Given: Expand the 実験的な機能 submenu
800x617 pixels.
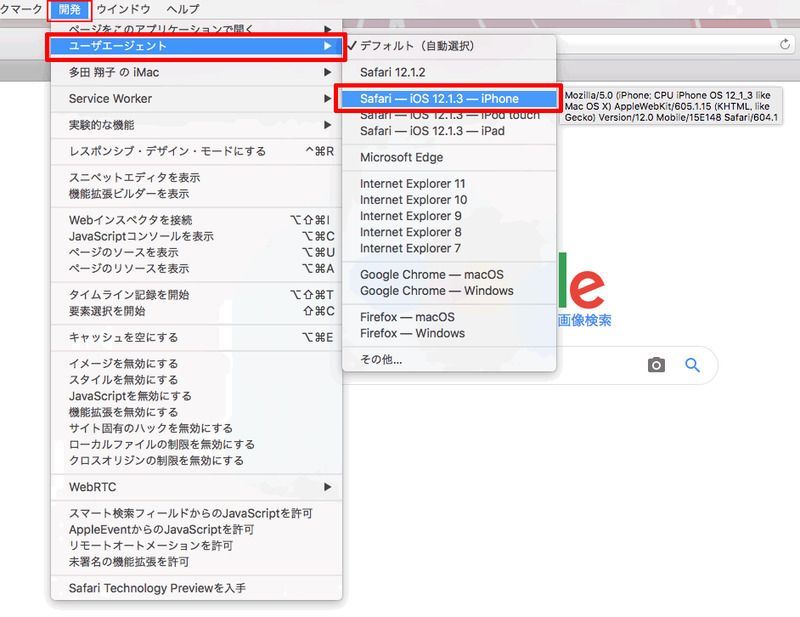Looking at the screenshot, I should pos(195,125).
